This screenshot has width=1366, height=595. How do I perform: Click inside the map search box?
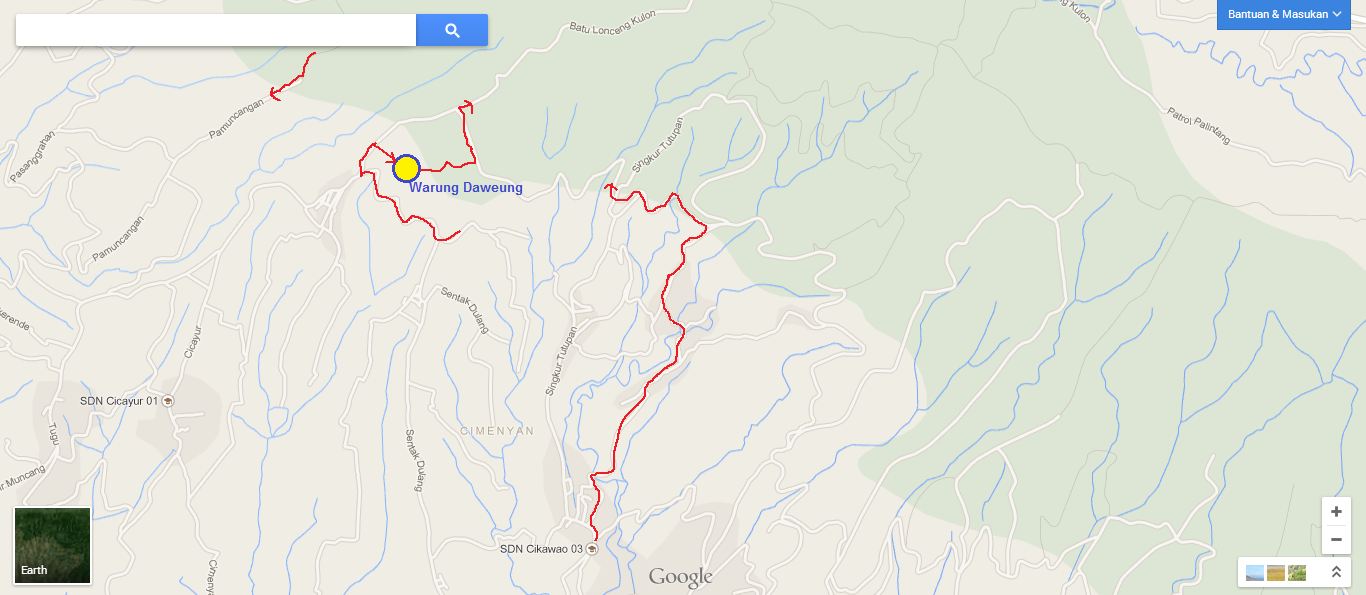click(216, 30)
